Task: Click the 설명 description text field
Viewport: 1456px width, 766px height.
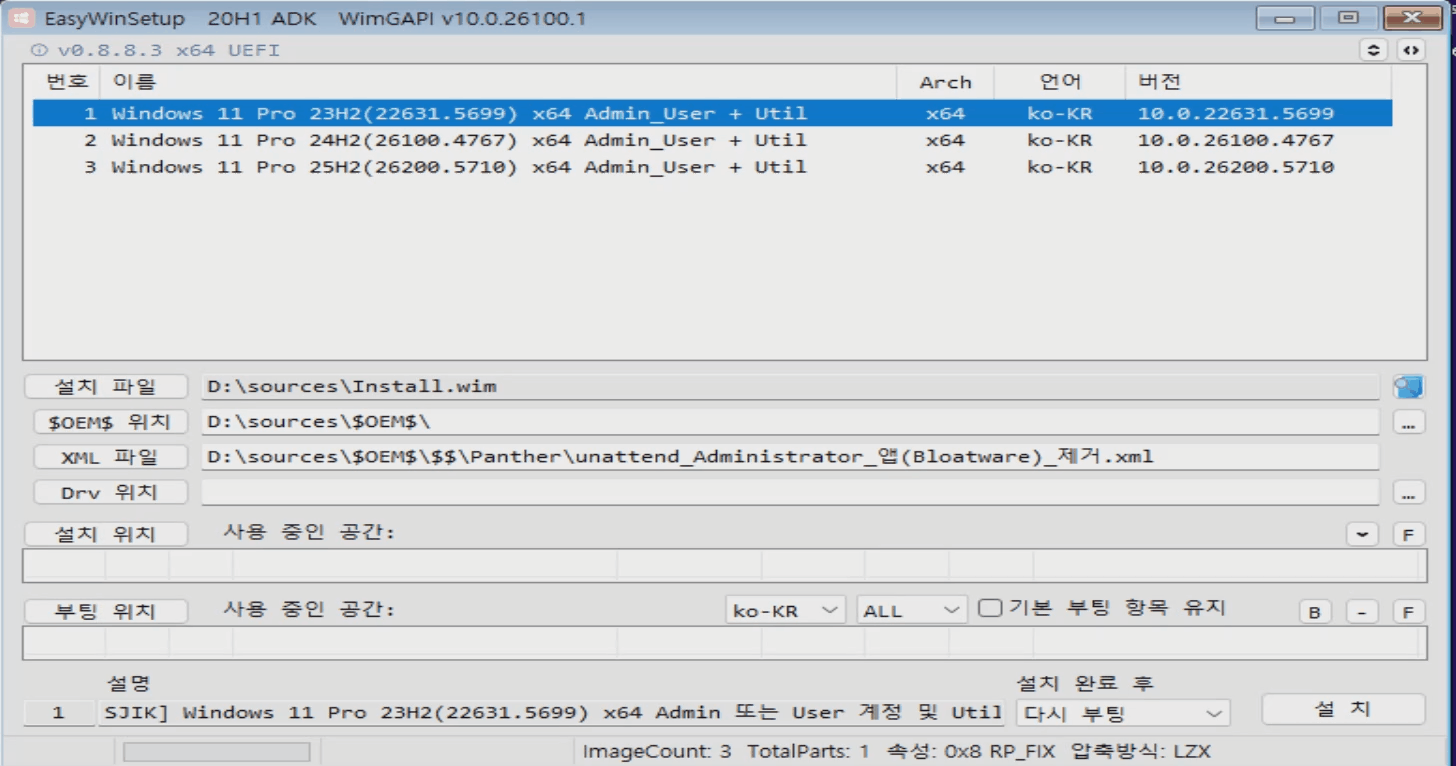Action: pyautogui.click(x=551, y=713)
